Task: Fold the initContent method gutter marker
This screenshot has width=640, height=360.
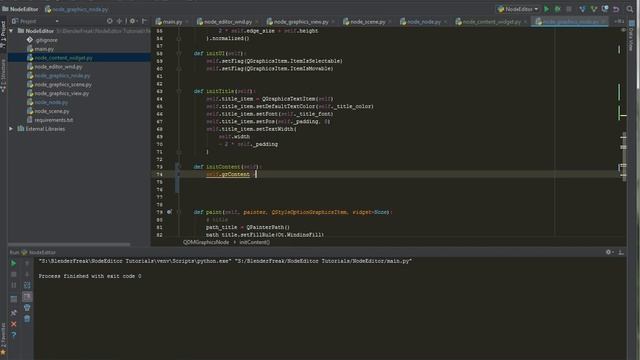Action: [179, 167]
